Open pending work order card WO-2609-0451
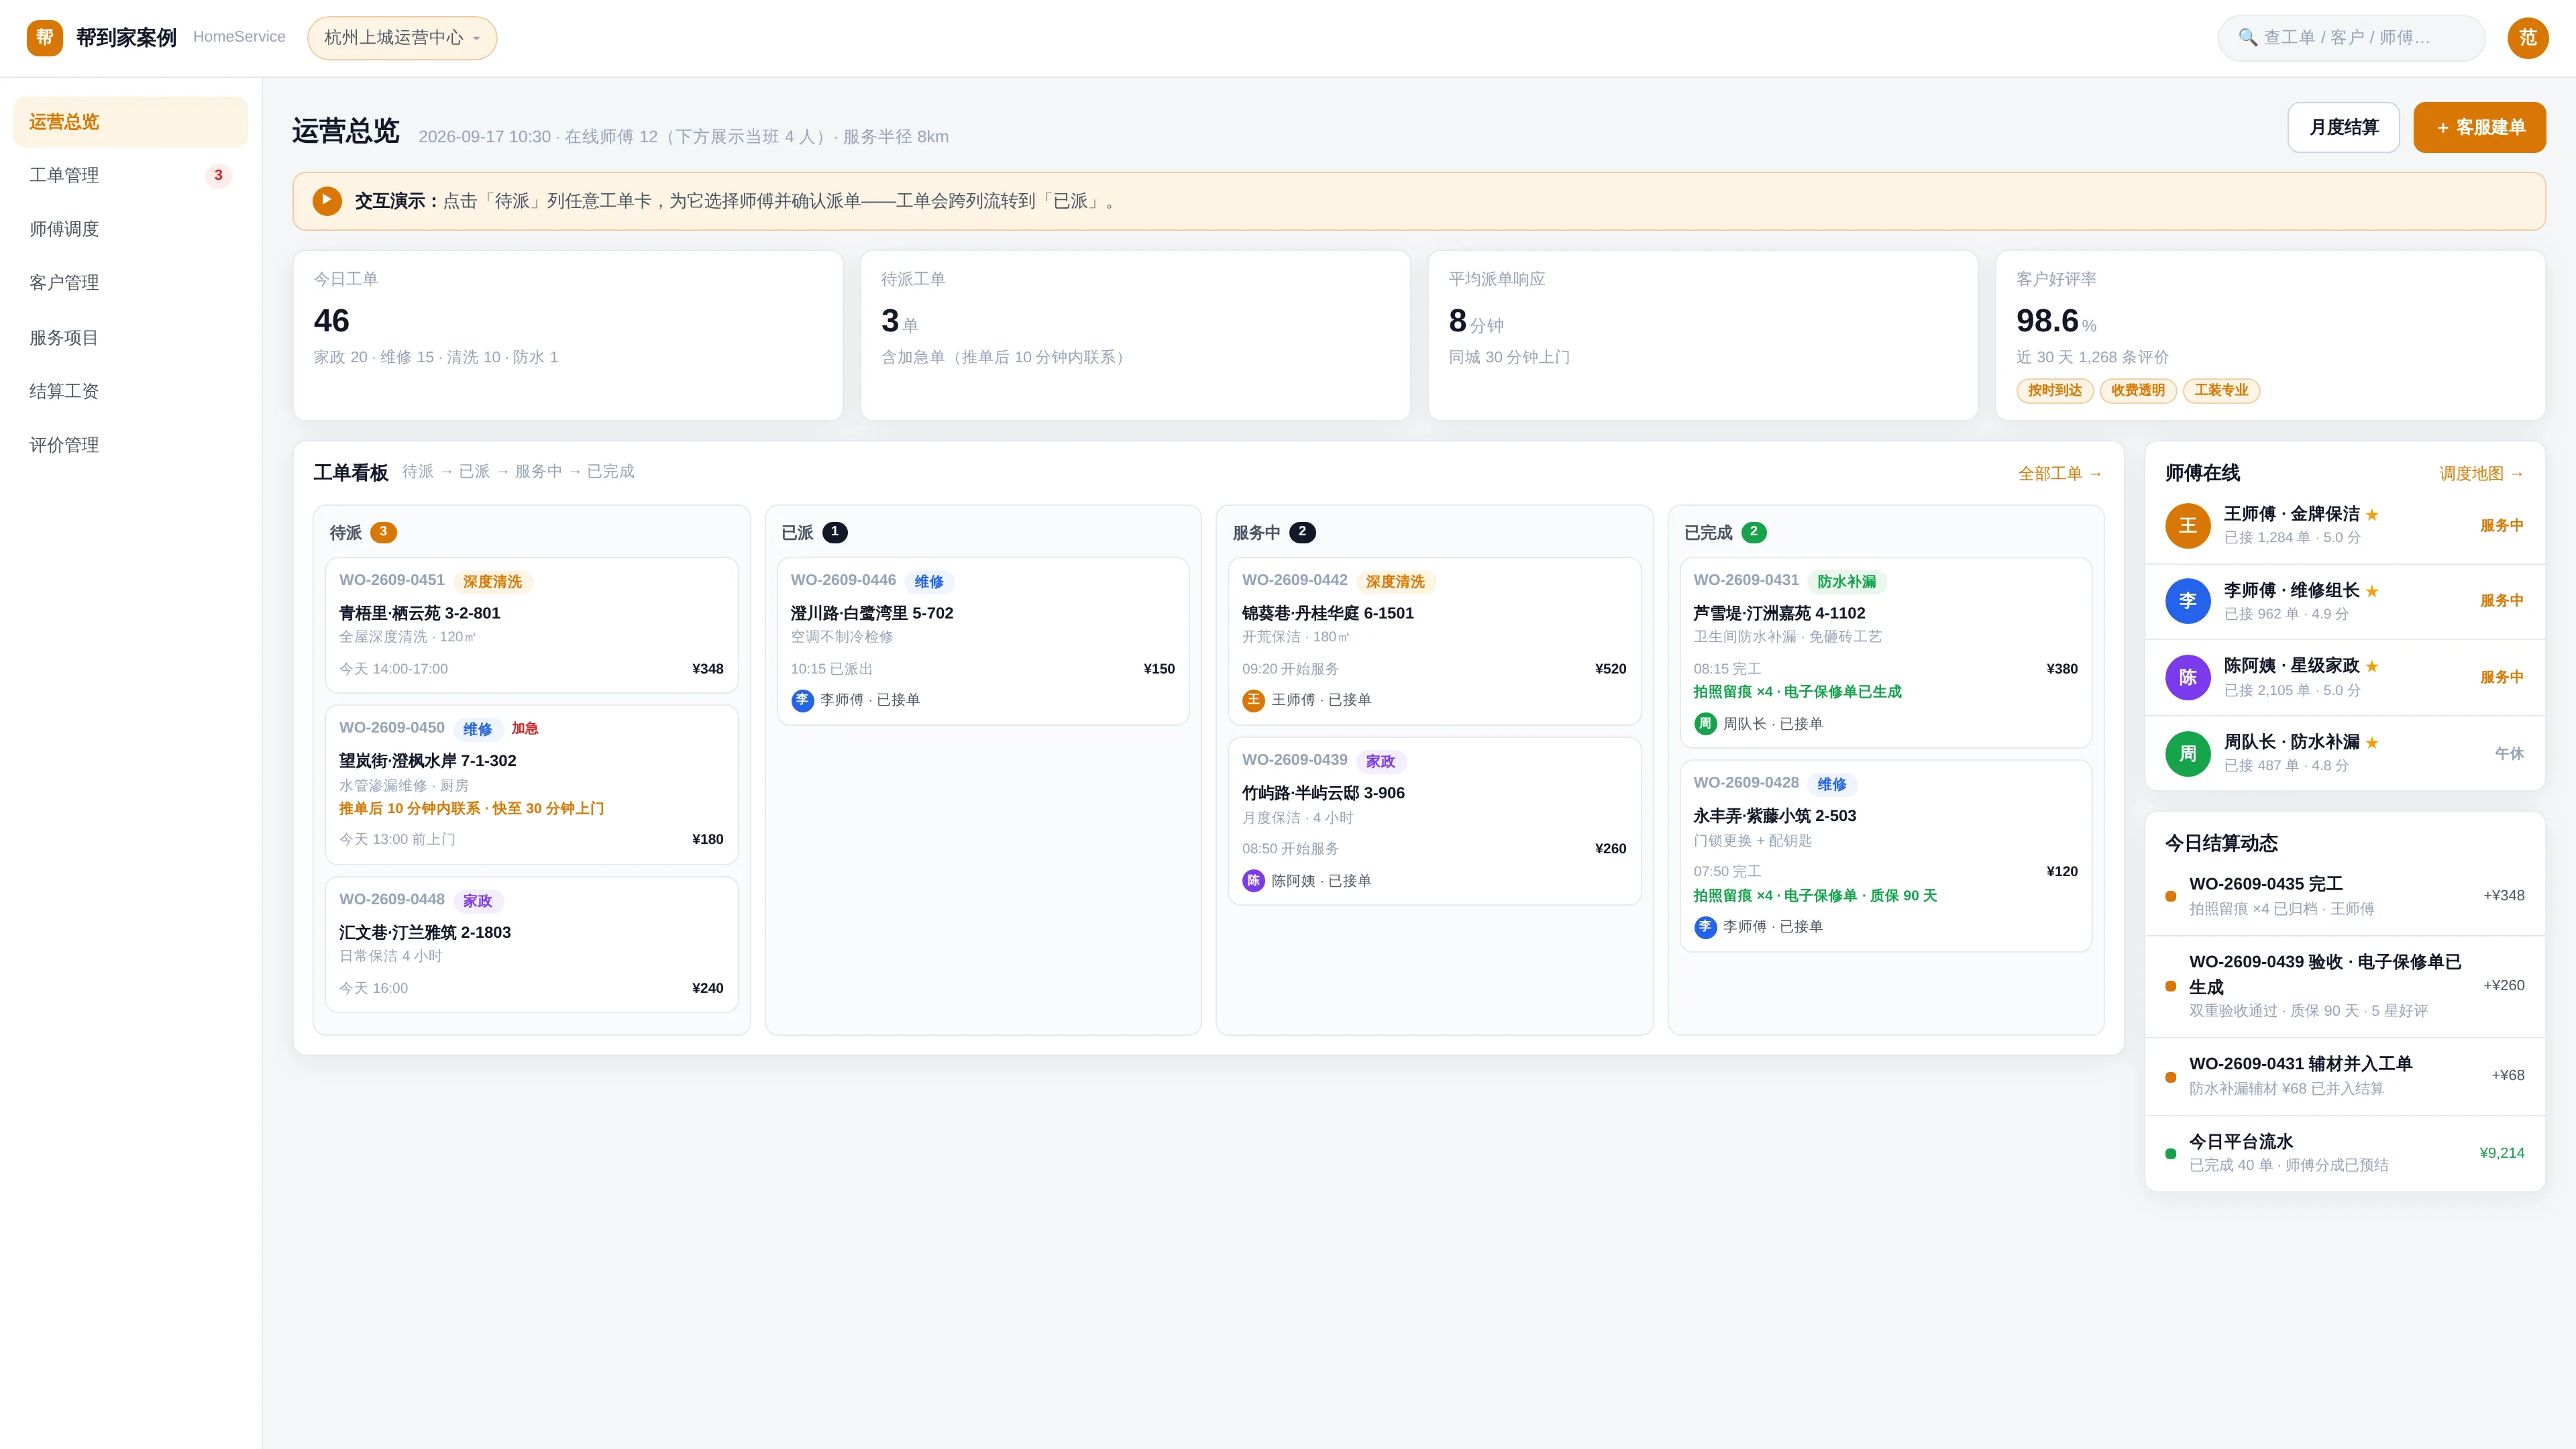 pos(531,625)
